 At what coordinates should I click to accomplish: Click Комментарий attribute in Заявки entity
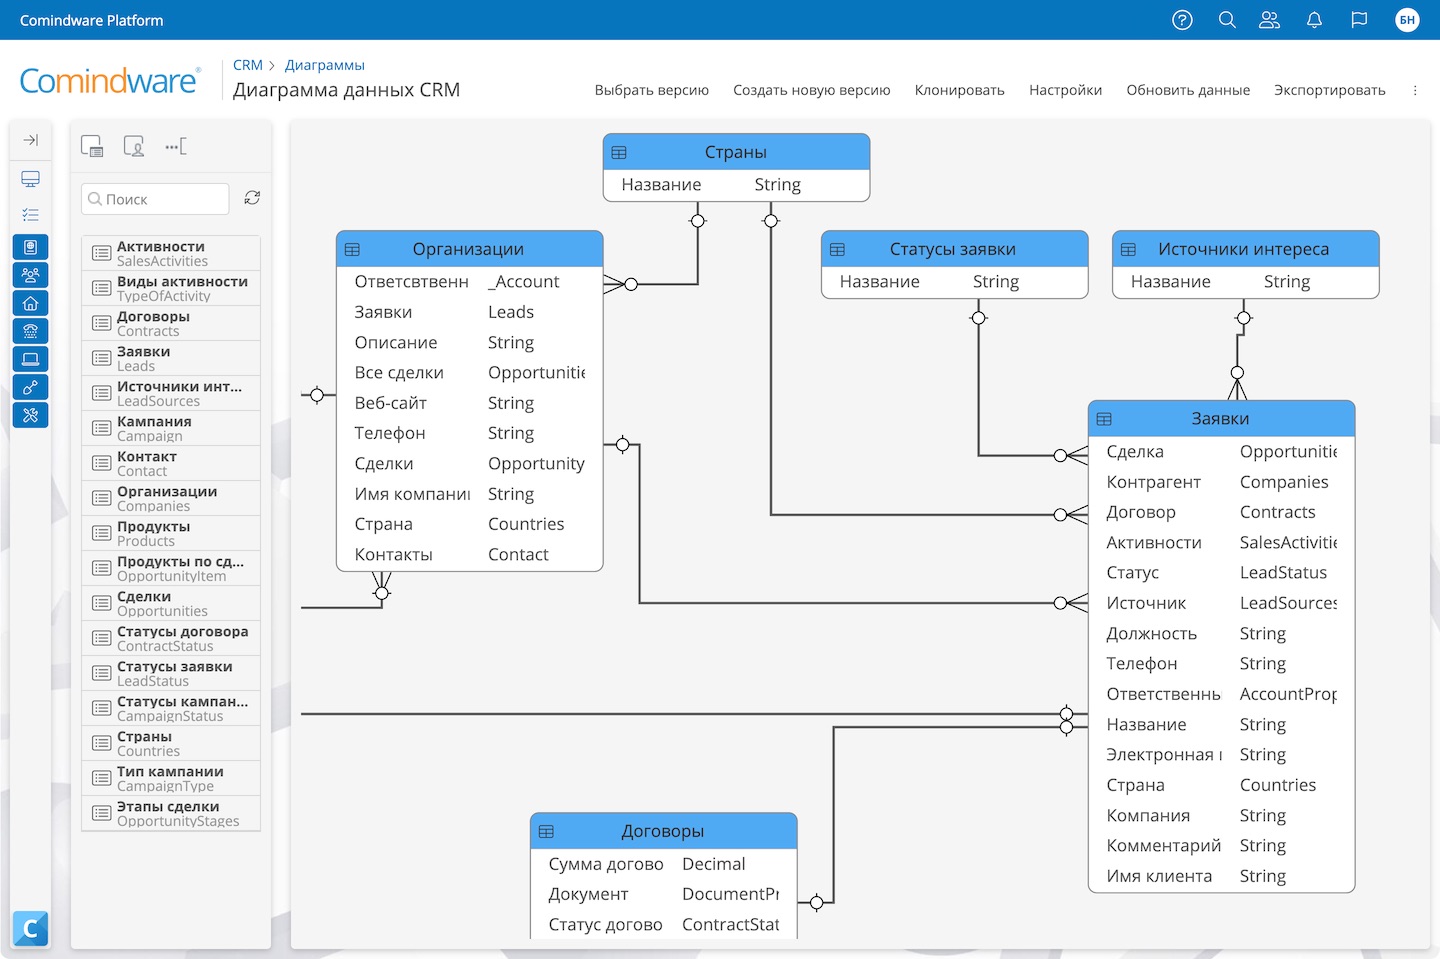[1164, 846]
